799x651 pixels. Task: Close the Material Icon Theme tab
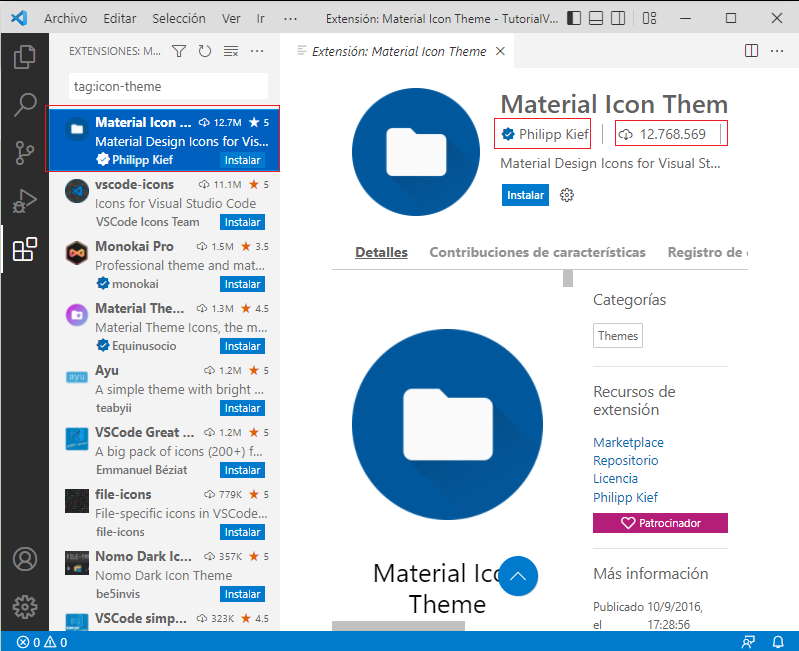pos(500,51)
